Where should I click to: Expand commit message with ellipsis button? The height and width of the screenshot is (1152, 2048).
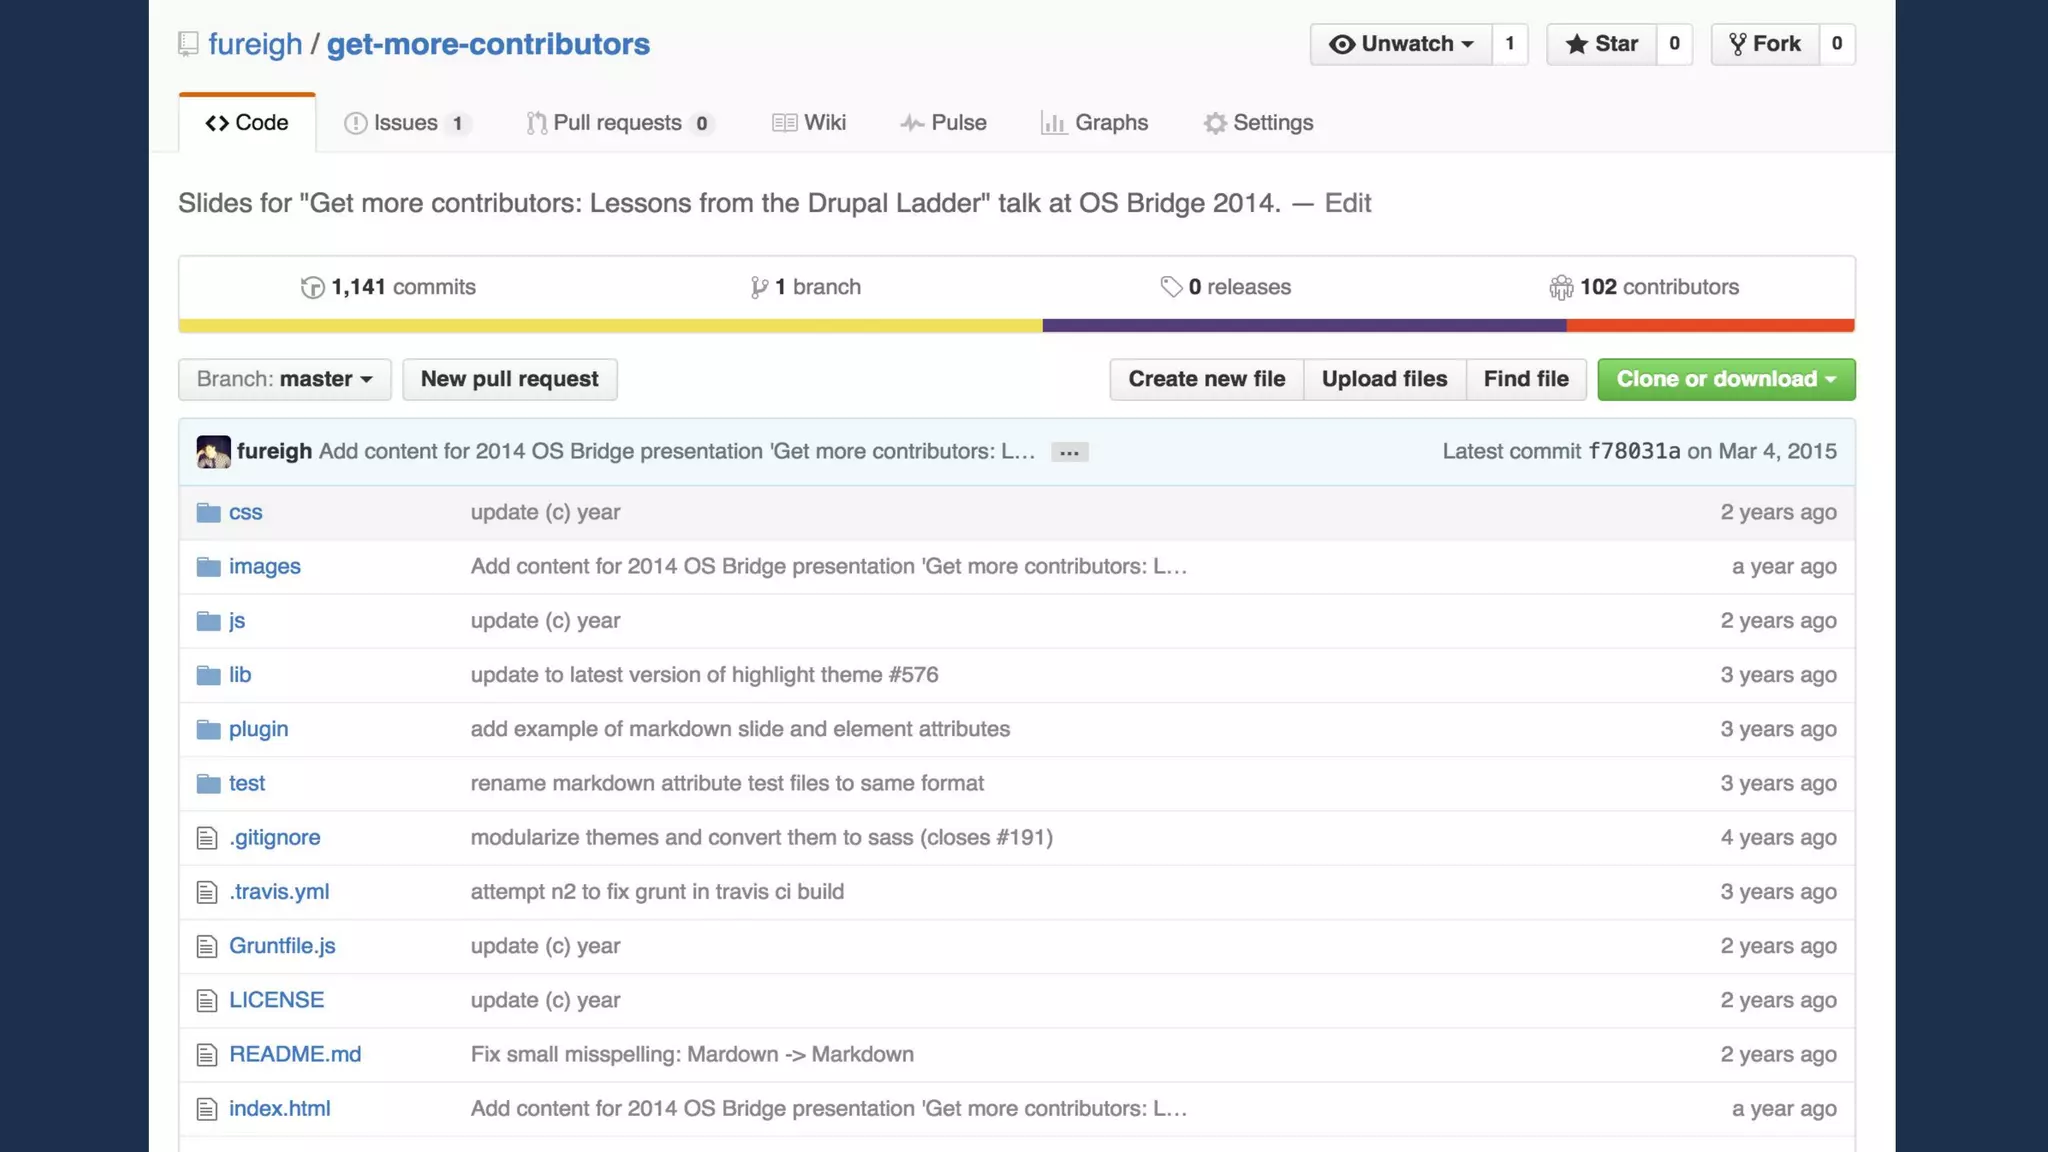1069,453
